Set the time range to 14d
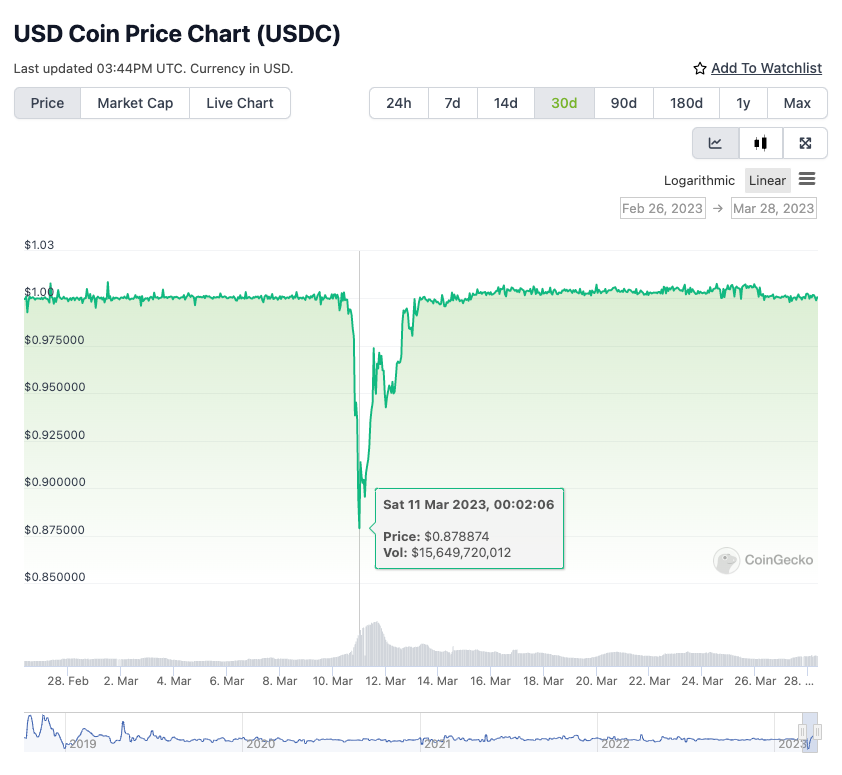 [506, 103]
